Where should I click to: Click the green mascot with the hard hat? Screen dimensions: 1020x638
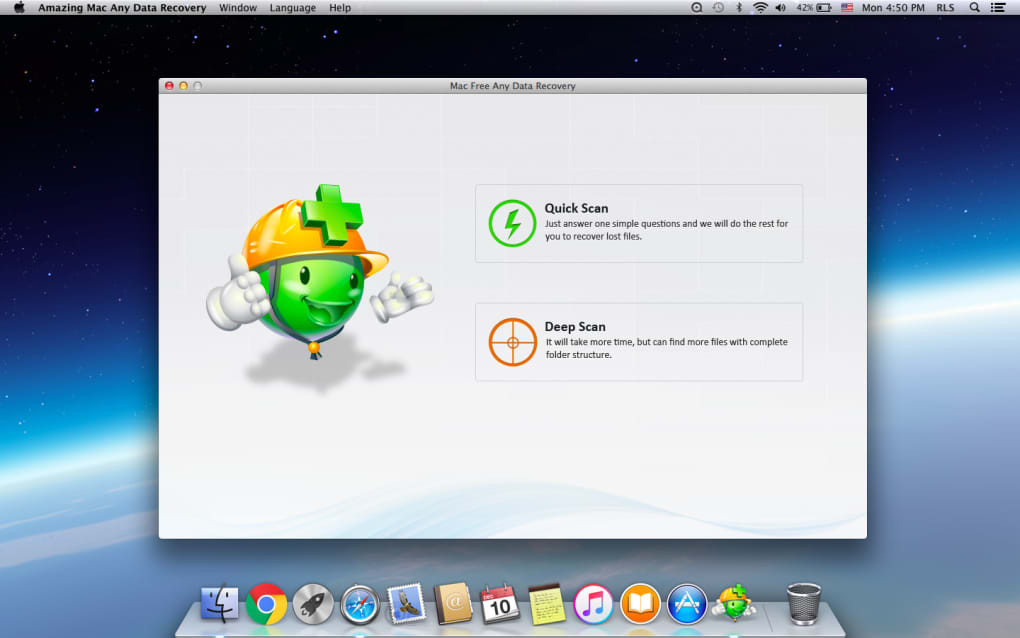point(319,273)
